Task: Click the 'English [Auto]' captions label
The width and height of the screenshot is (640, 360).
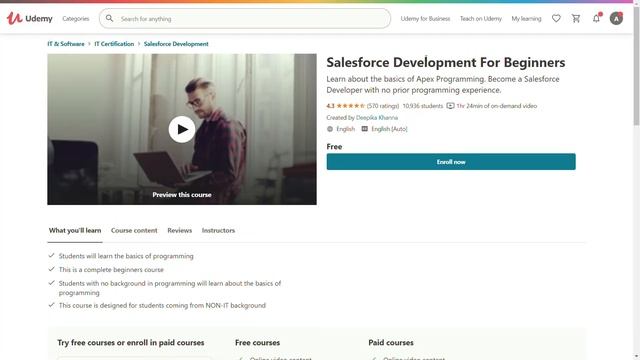Action: (389, 129)
